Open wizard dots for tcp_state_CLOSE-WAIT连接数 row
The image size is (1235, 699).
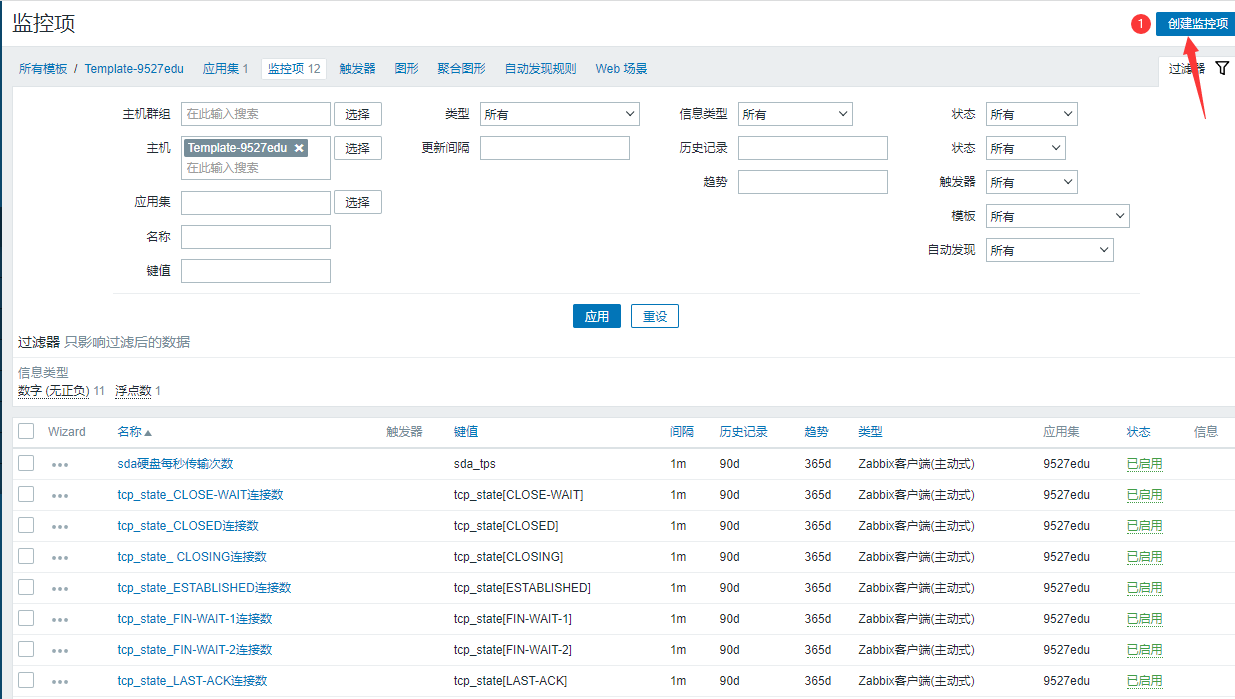(60, 496)
